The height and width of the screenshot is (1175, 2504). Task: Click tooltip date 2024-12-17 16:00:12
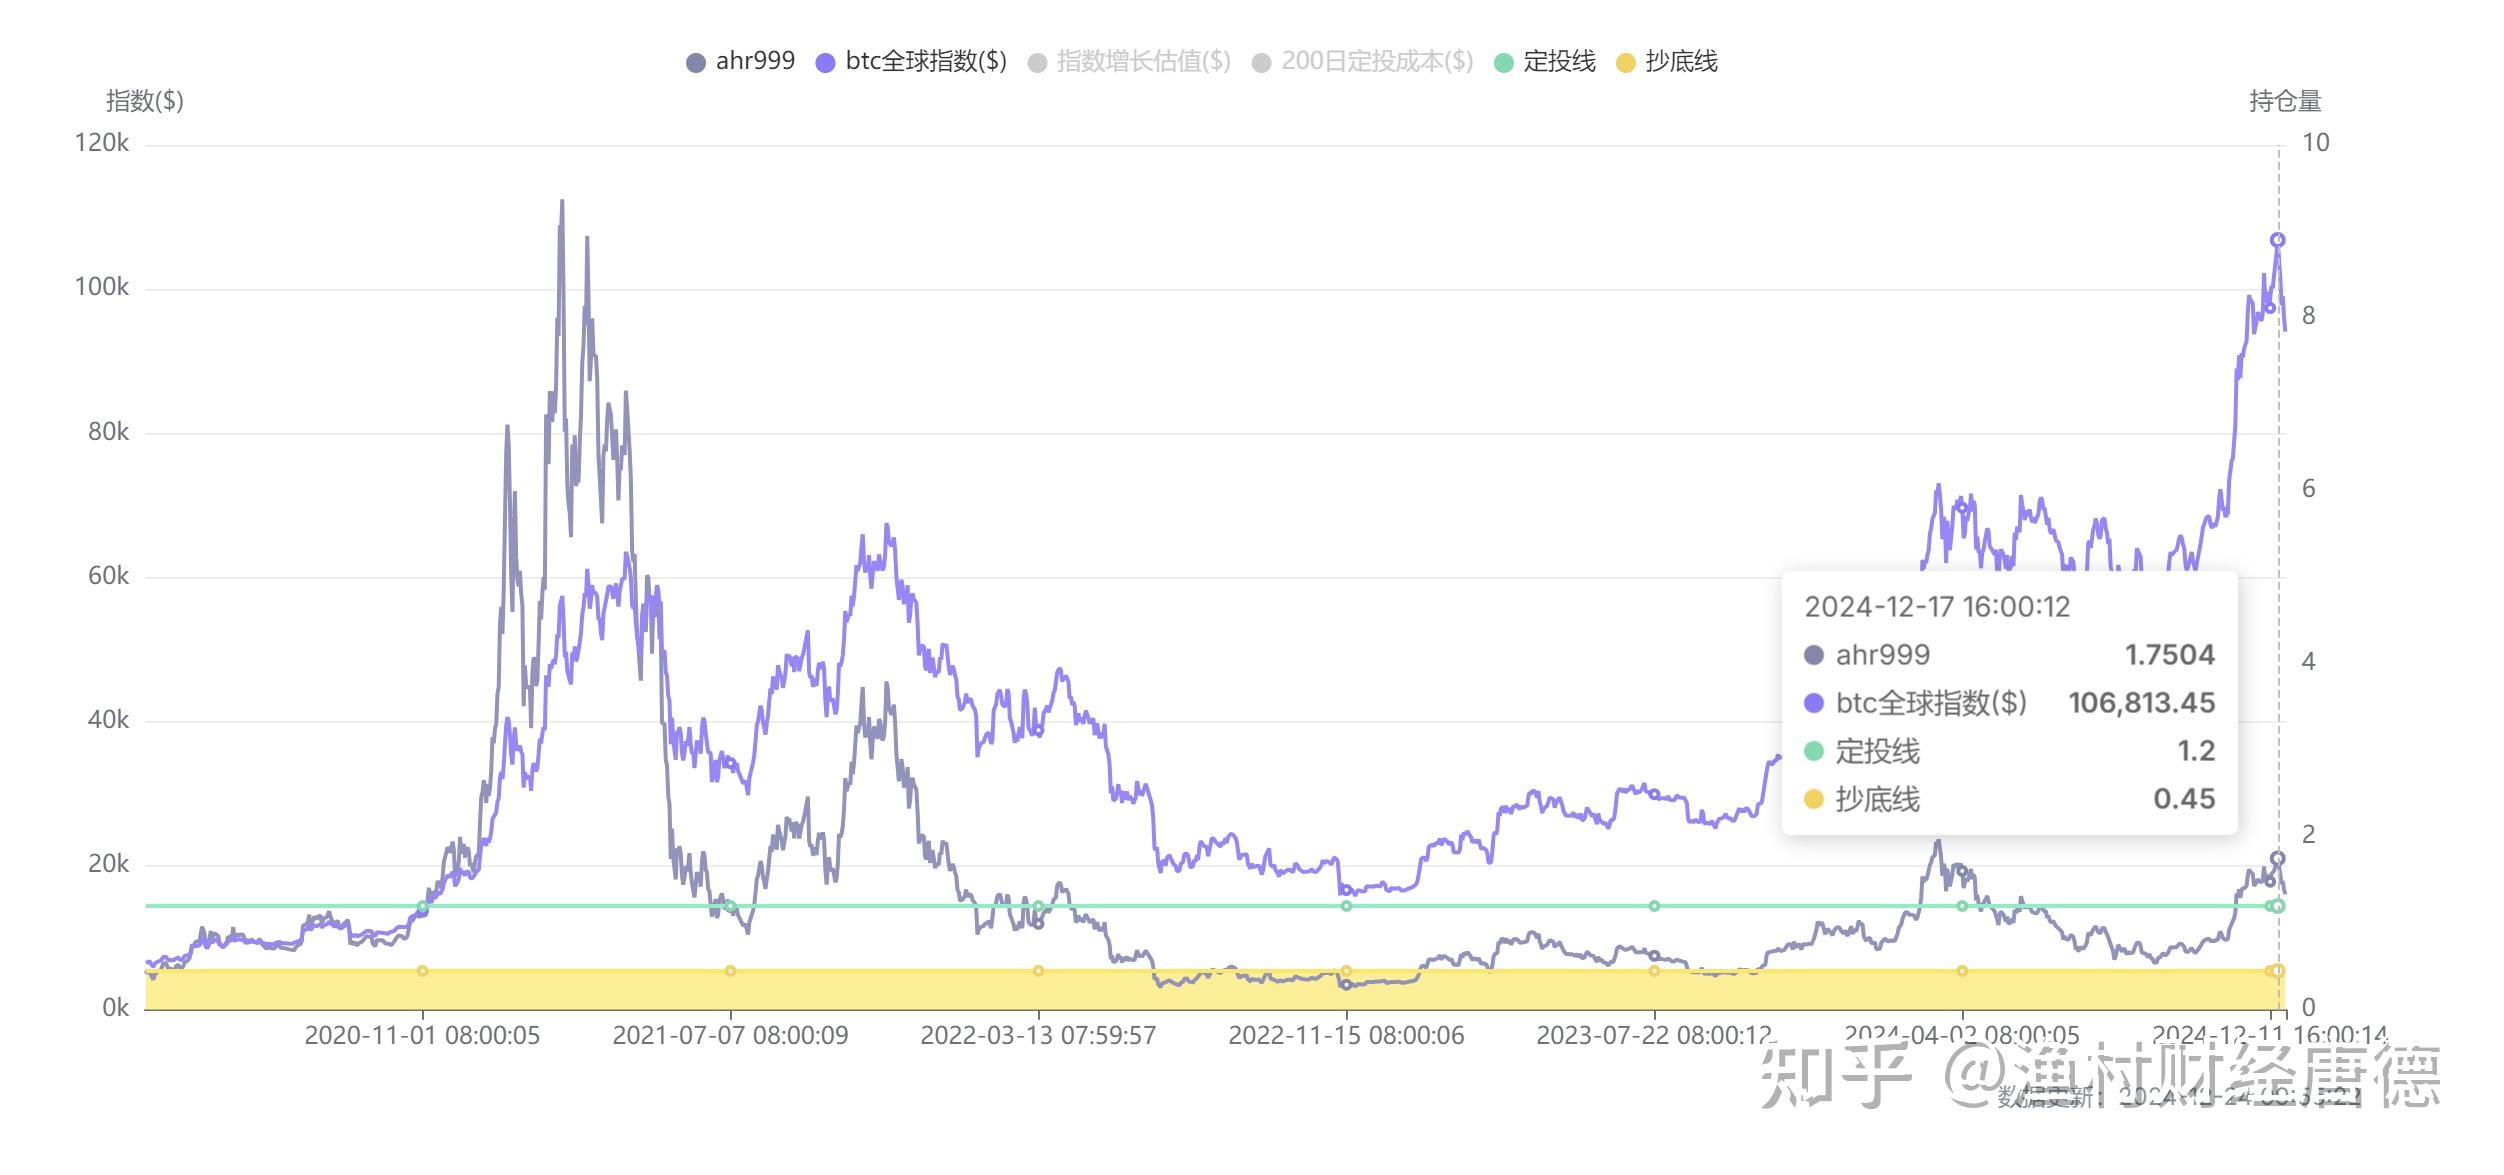tap(1937, 607)
